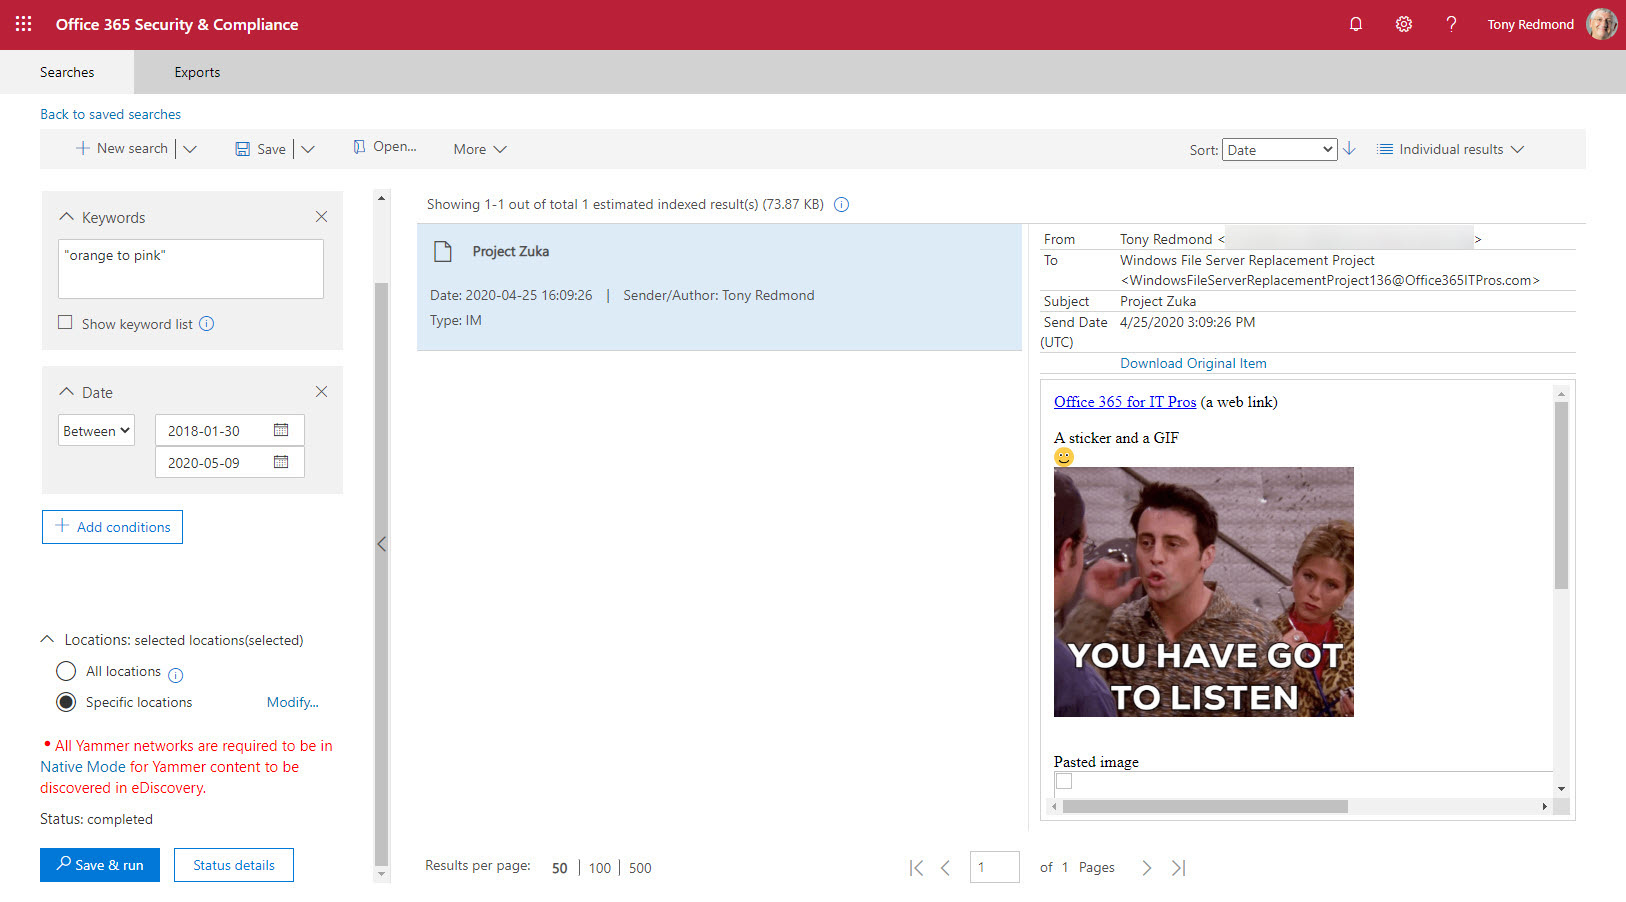Click the preview pane scroll down arrow

1561,789
